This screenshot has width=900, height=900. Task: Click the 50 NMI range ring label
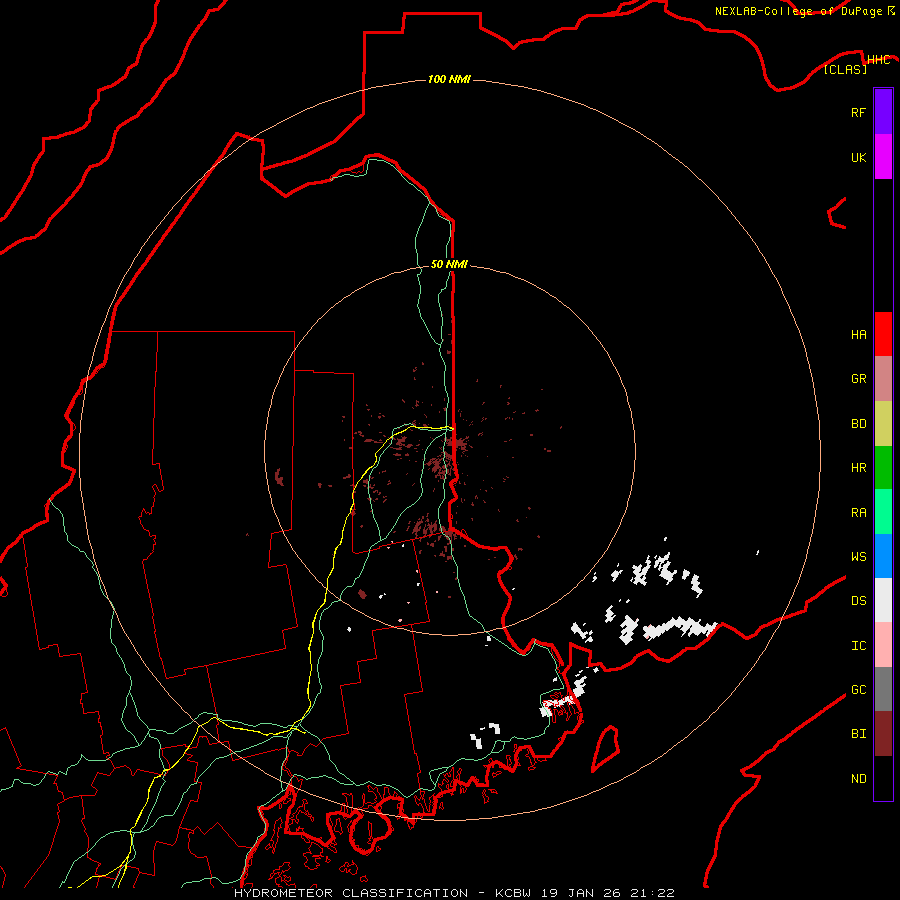449,264
